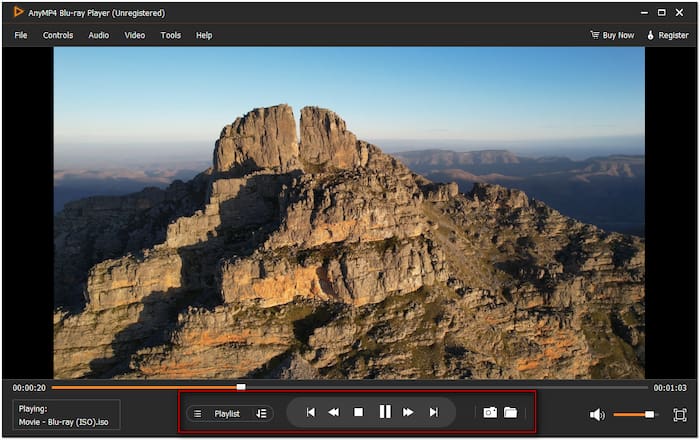Pause the video playback
The height and width of the screenshot is (440, 700).
click(384, 412)
